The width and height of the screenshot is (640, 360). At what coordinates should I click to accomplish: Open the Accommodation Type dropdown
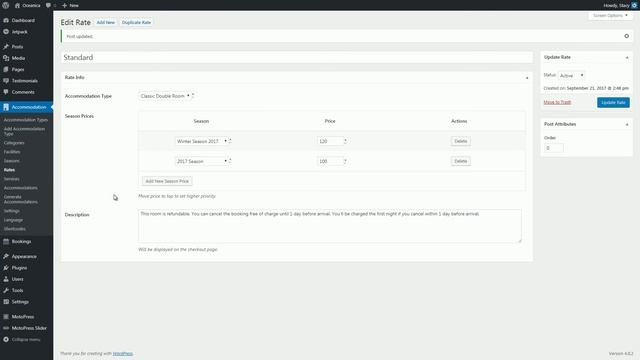165,96
